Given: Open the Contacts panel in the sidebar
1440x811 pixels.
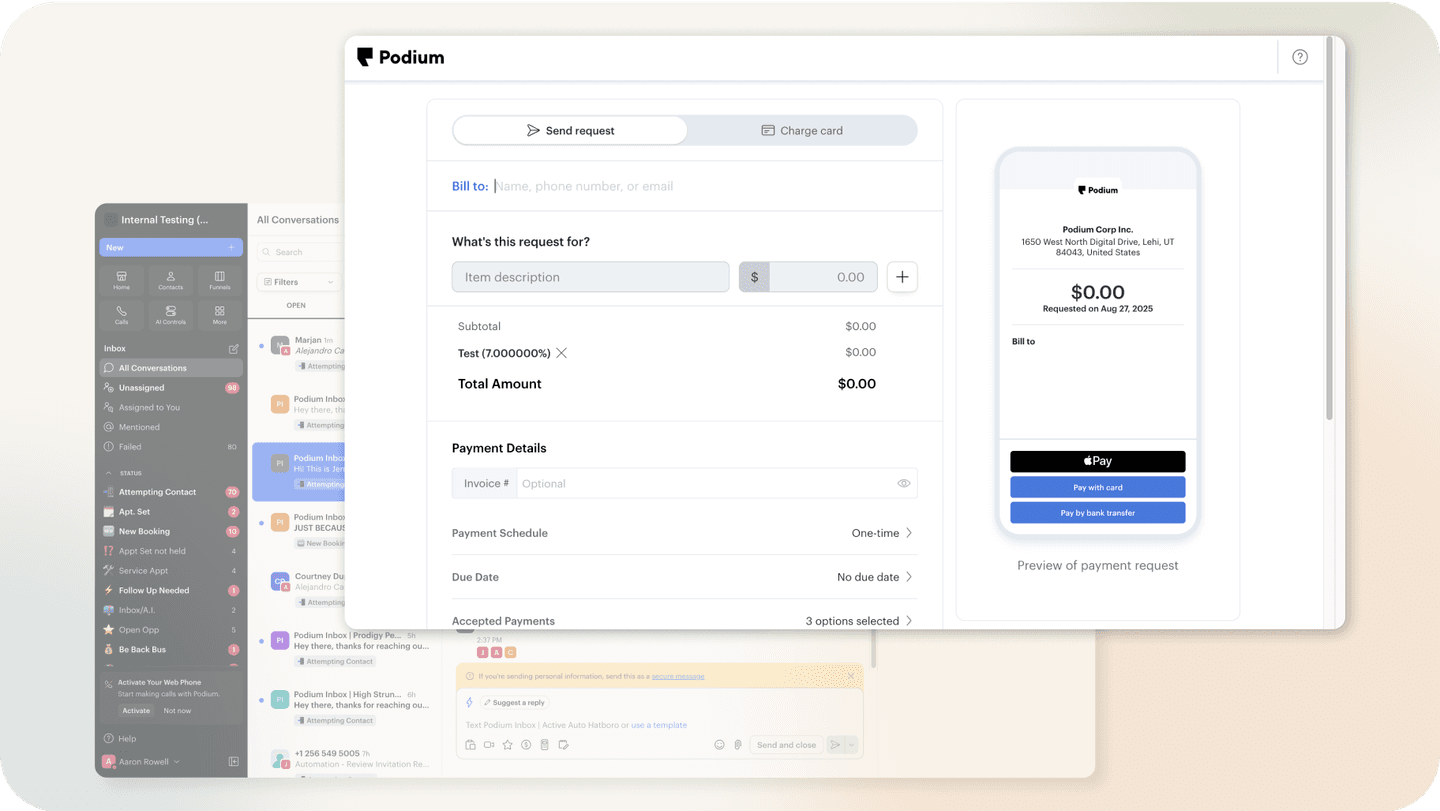Looking at the screenshot, I should point(170,280).
